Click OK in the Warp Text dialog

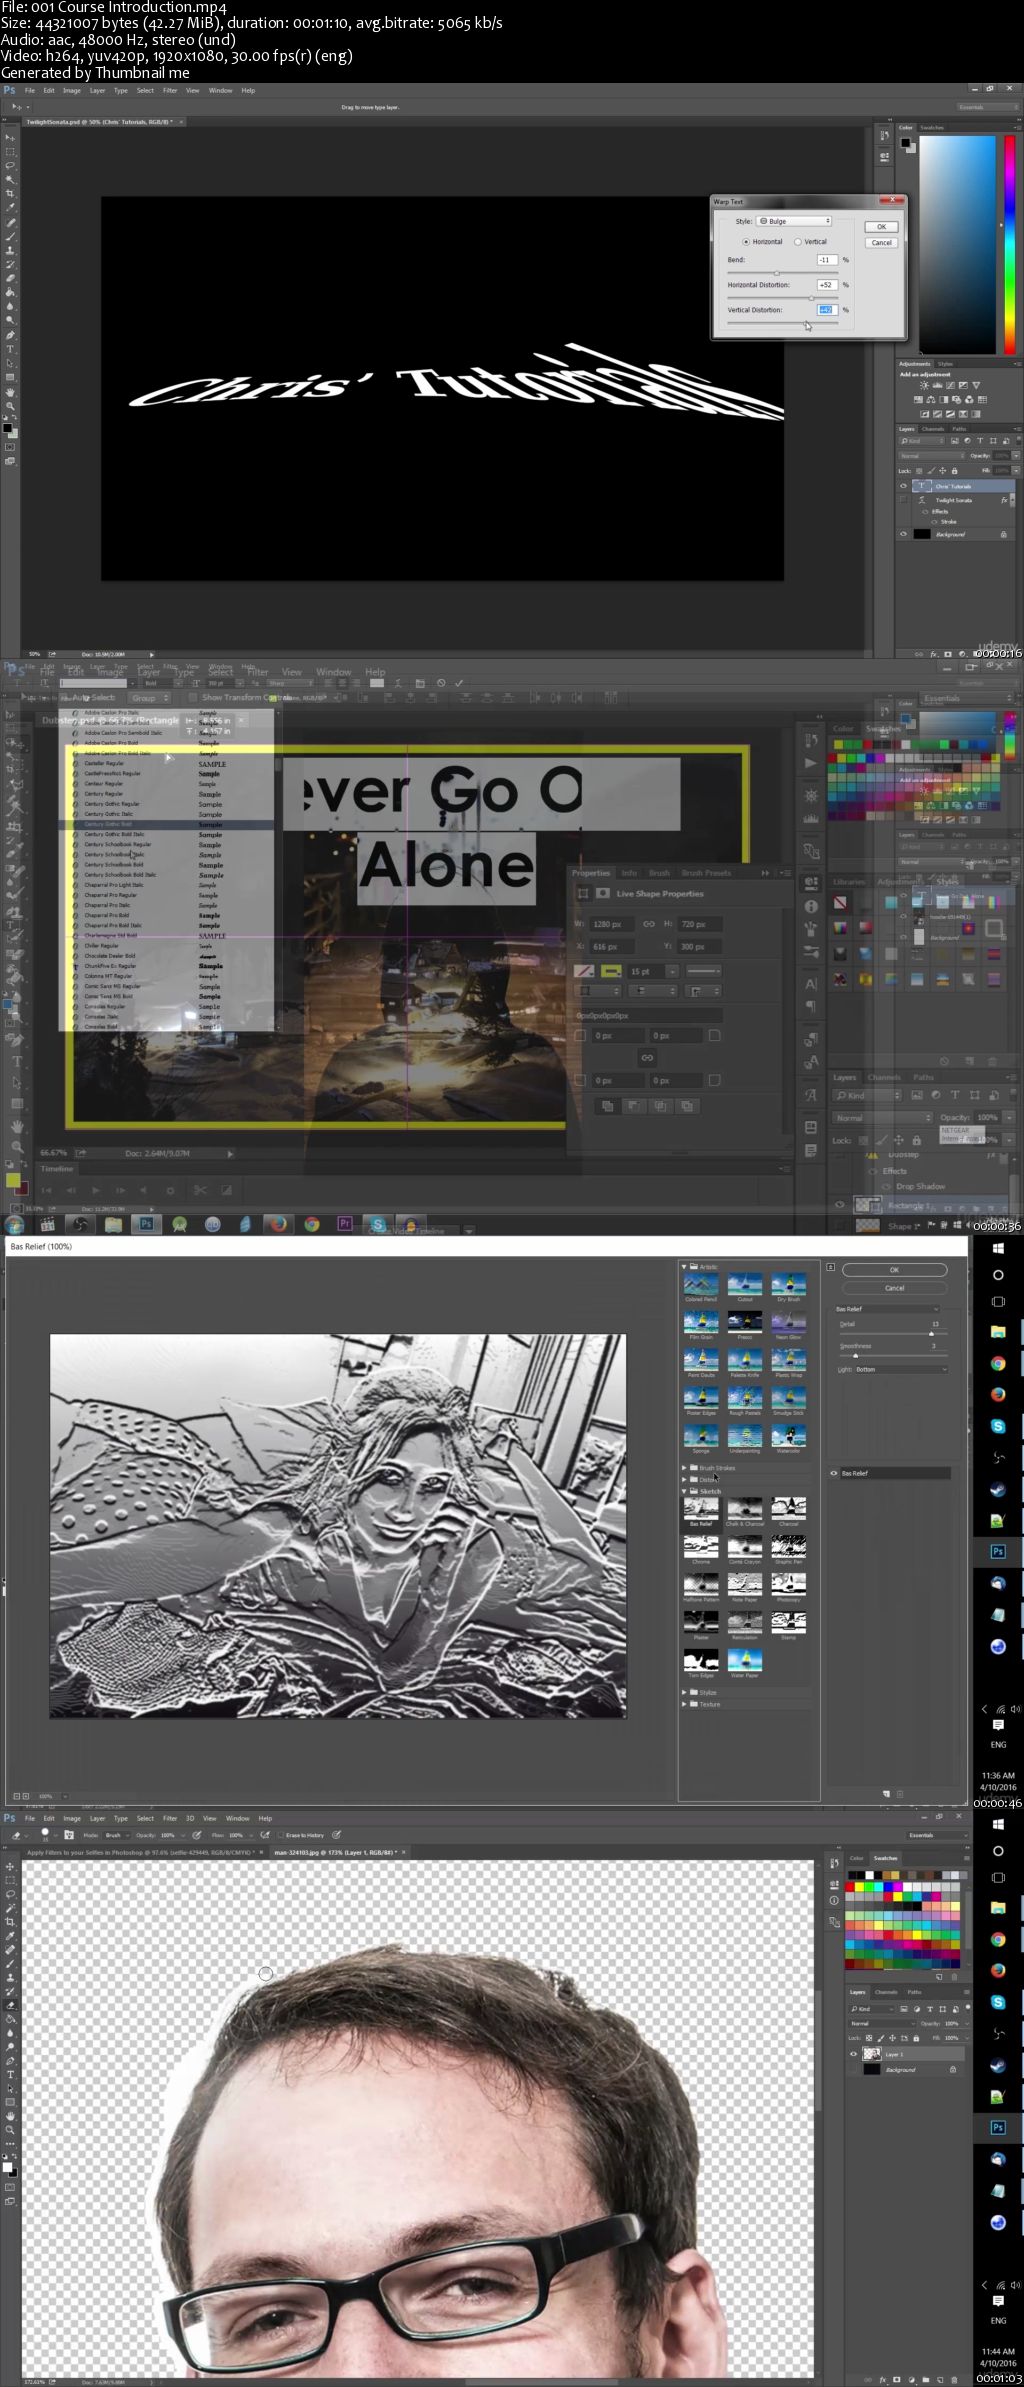click(881, 227)
